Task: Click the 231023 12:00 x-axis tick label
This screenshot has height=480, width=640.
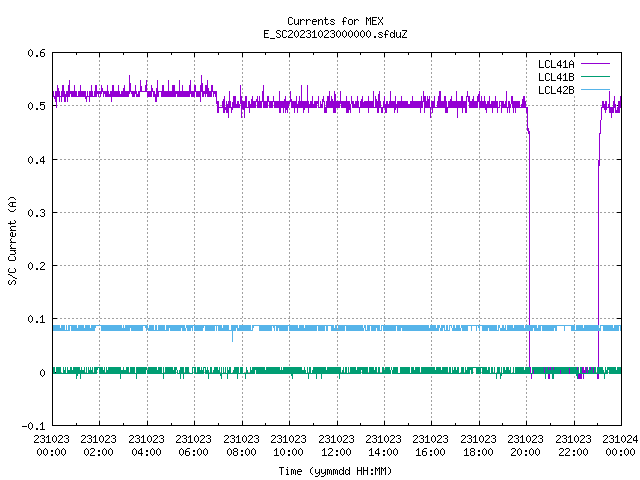Action: click(336, 446)
